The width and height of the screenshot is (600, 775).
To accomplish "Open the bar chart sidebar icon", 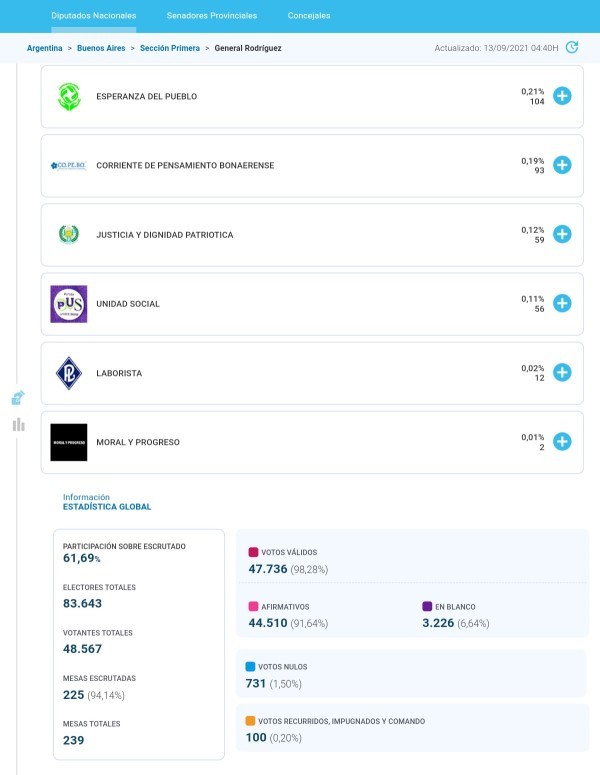I will point(18,425).
